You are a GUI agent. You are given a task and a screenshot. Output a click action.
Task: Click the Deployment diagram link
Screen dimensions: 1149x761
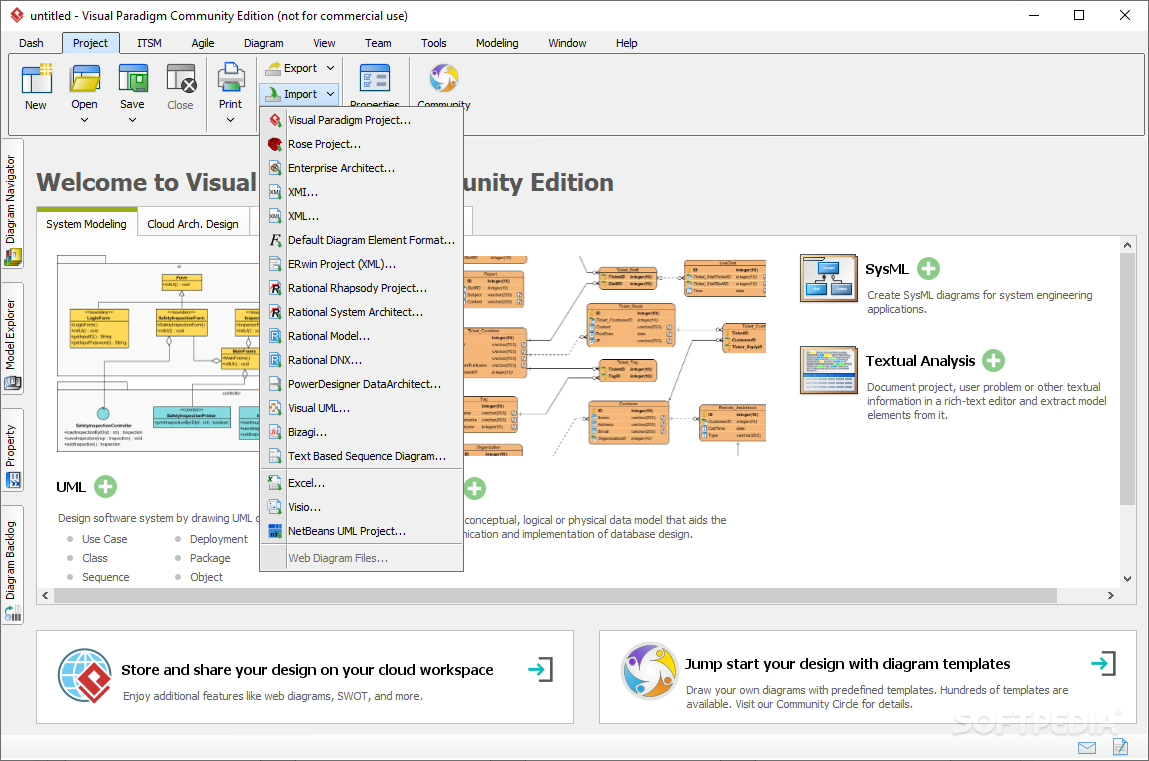(219, 539)
